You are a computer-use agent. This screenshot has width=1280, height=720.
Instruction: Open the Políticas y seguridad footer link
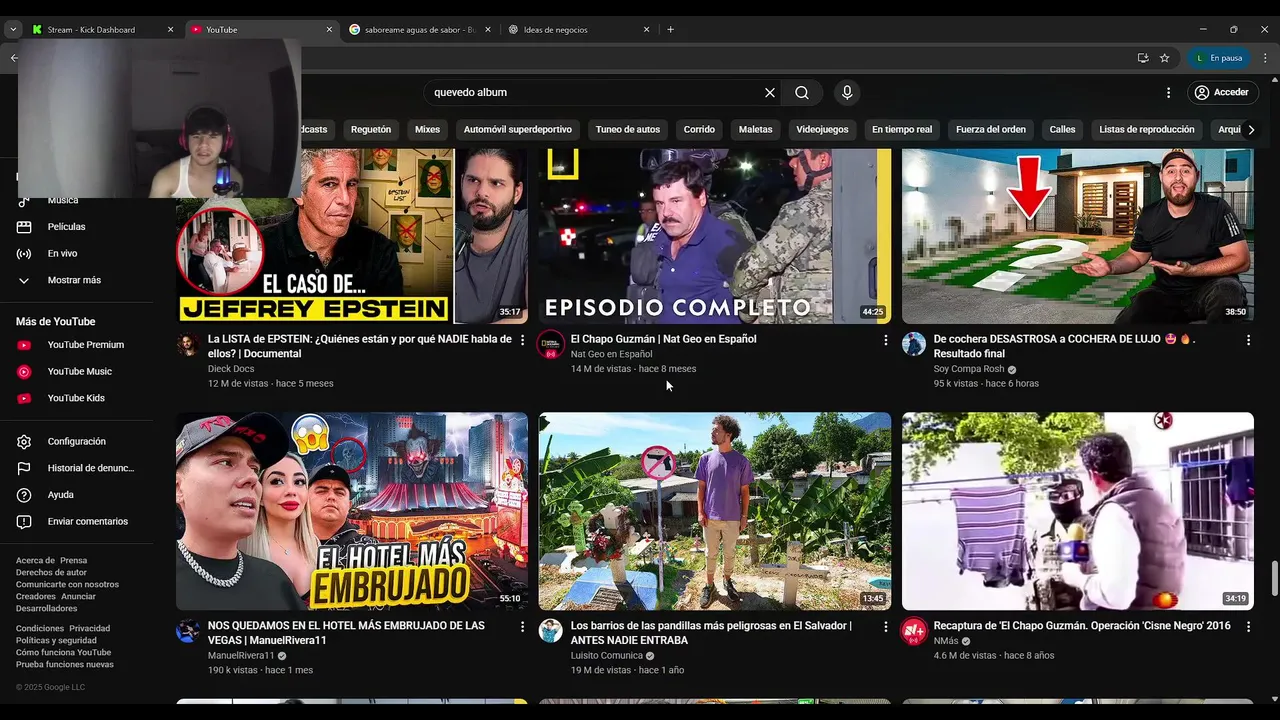pos(56,641)
